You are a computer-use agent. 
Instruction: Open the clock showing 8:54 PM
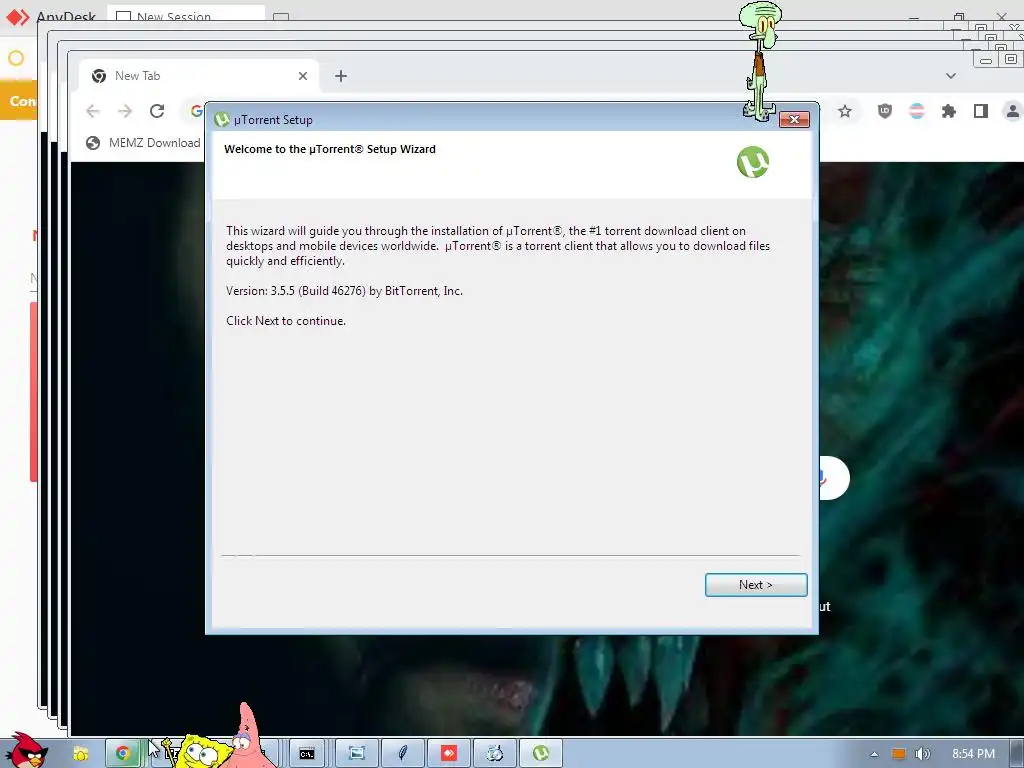(973, 754)
